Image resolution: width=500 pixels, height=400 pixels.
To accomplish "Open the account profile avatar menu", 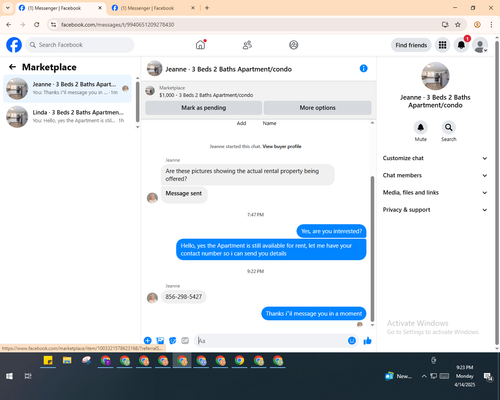I will pyautogui.click(x=480, y=45).
